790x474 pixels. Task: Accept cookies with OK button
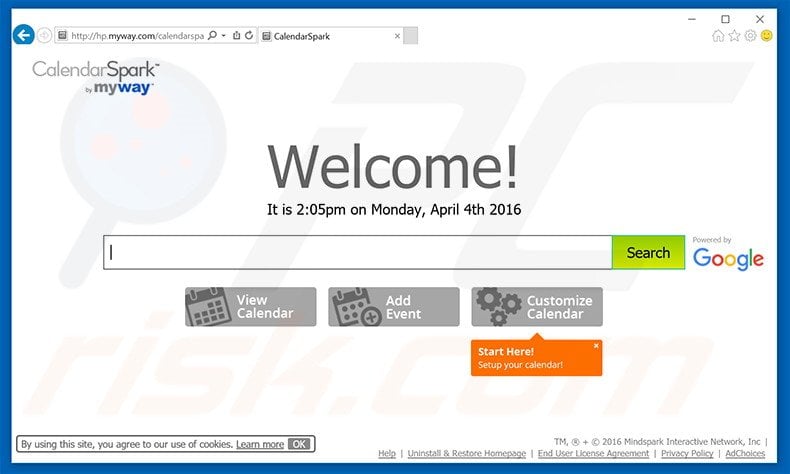[x=299, y=444]
